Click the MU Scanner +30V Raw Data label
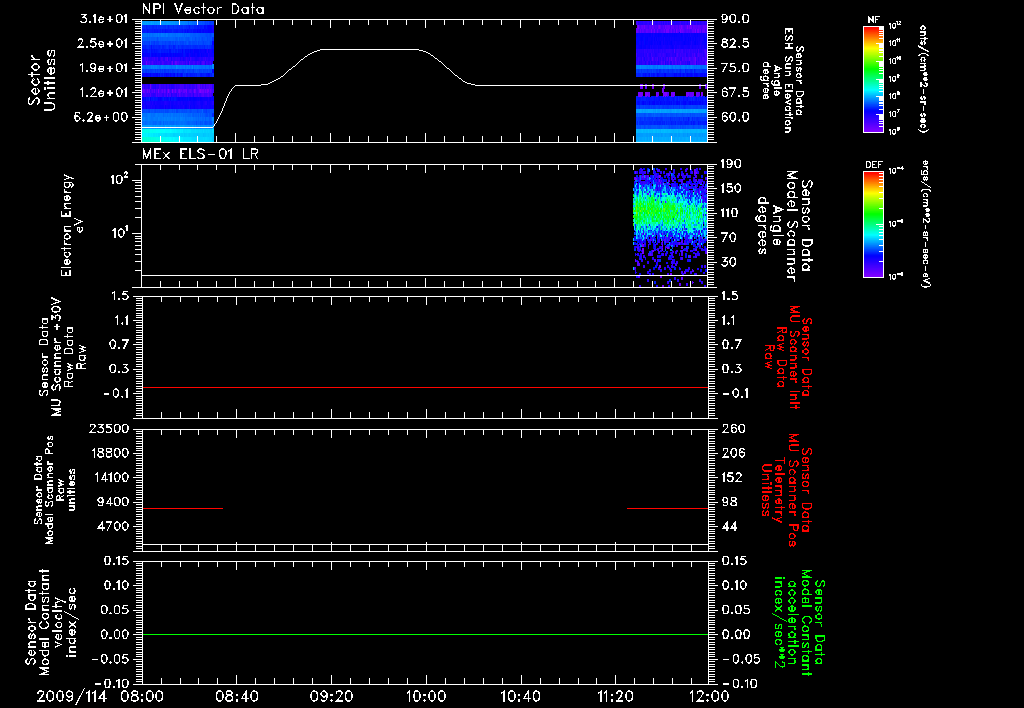Screen dimensions: 1024x708 (63, 357)
